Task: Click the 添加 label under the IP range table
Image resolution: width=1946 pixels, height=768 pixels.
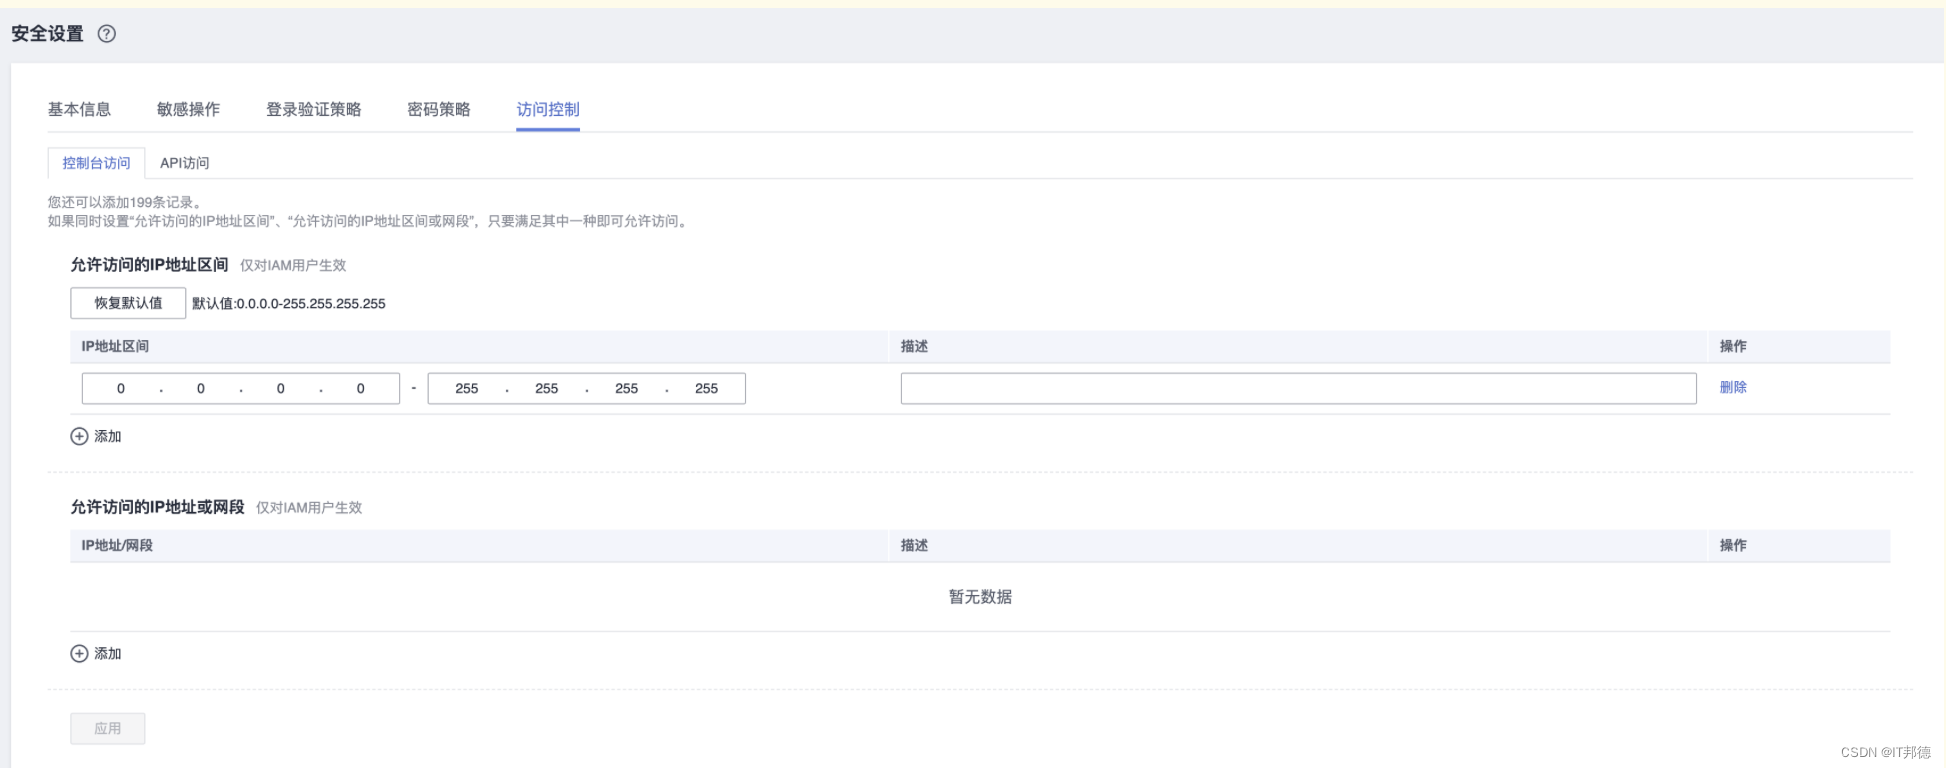Action: coord(108,436)
